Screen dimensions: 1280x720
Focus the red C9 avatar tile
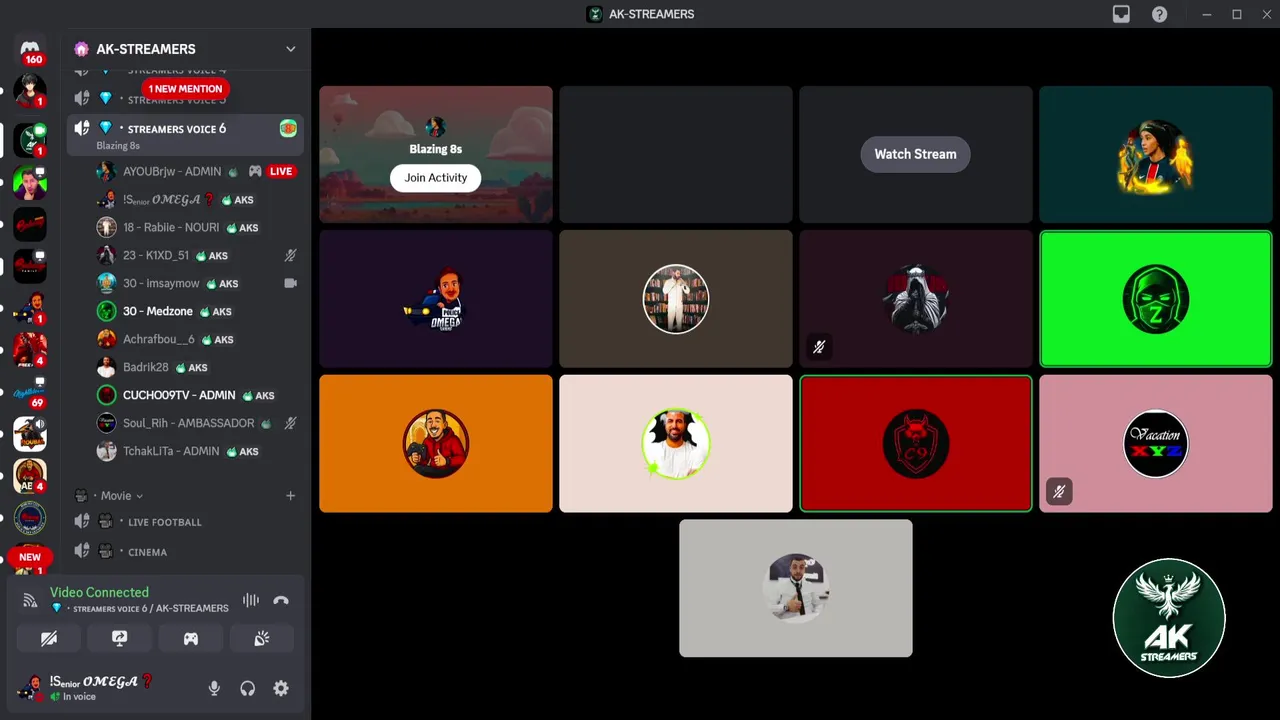coord(915,443)
